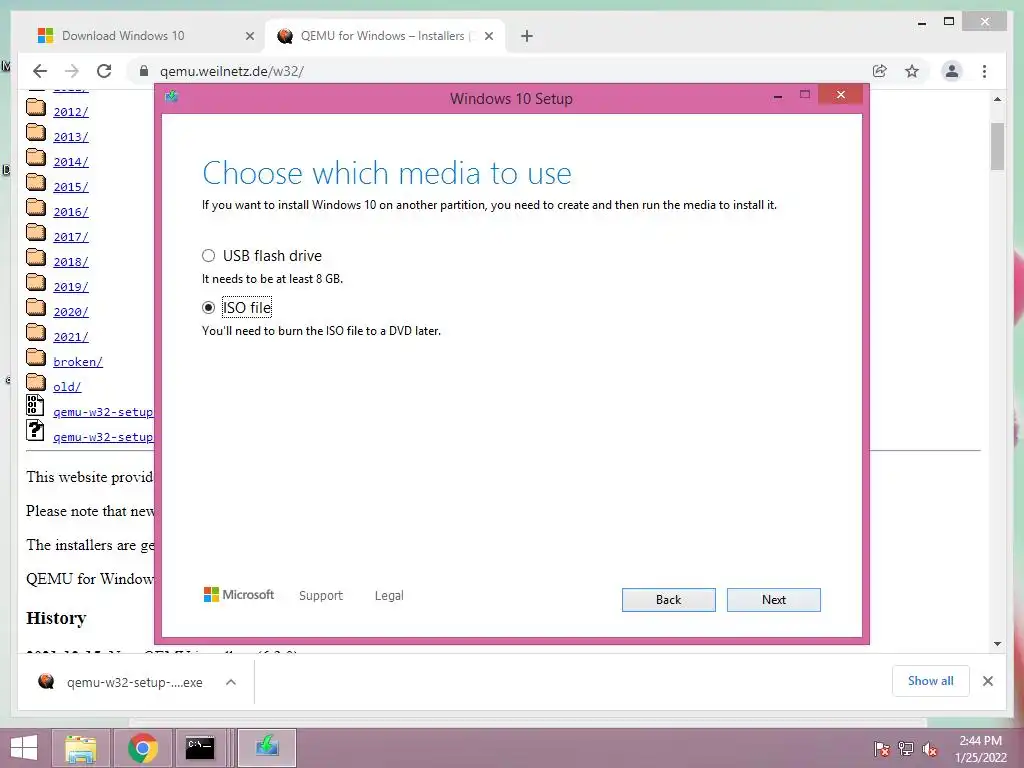The image size is (1024, 768).
Task: Open the 2015/ folder link
Action: [x=71, y=187]
